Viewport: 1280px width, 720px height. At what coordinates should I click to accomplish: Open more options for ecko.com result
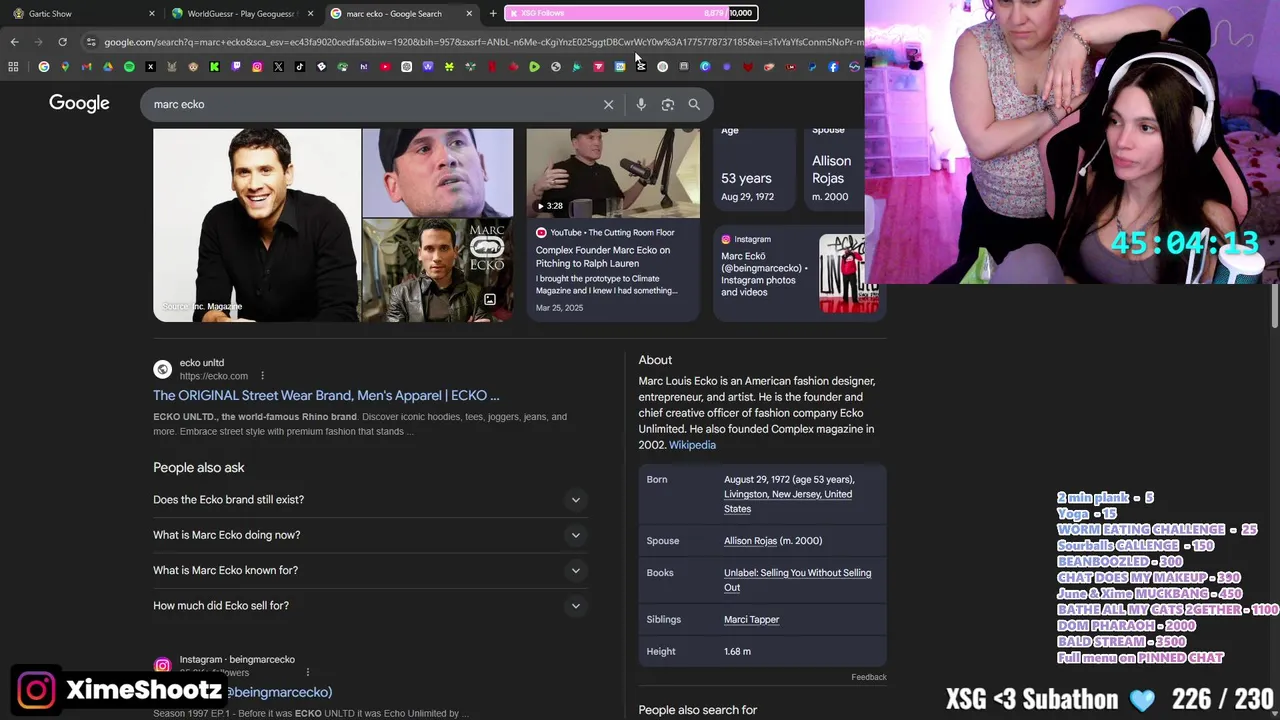click(262, 376)
